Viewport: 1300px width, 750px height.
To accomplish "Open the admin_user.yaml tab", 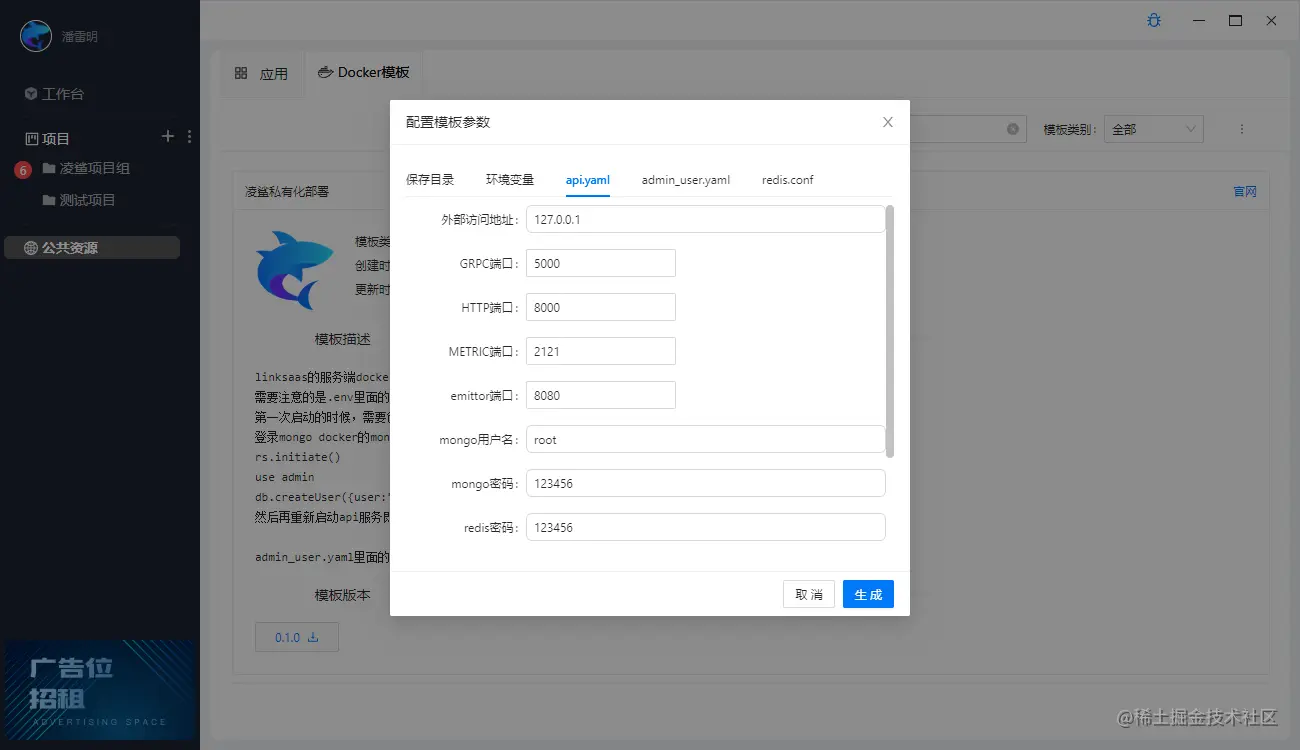I will point(686,180).
